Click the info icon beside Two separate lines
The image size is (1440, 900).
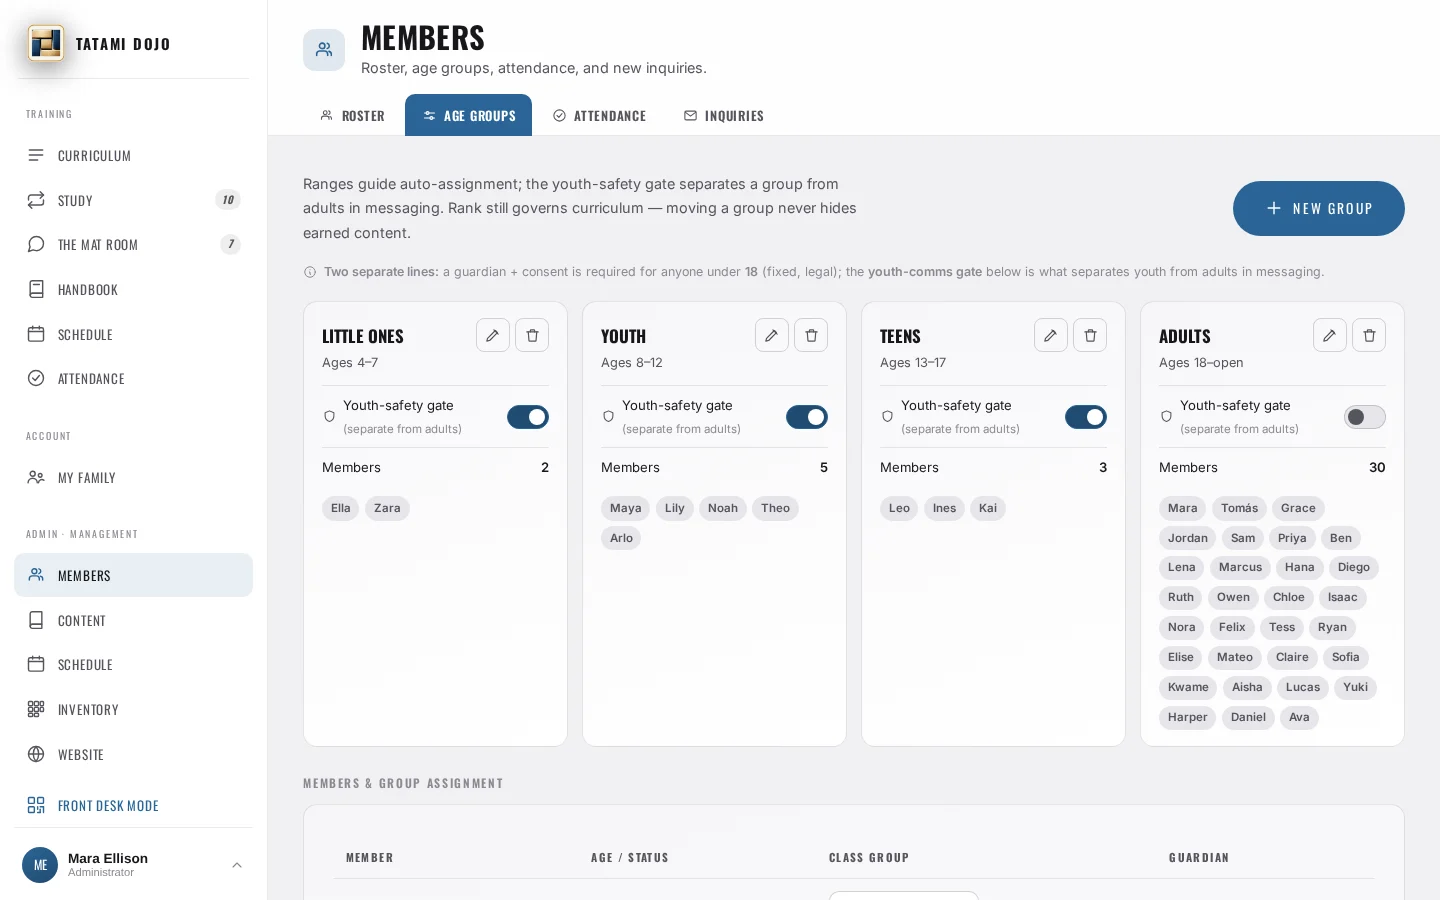click(310, 272)
